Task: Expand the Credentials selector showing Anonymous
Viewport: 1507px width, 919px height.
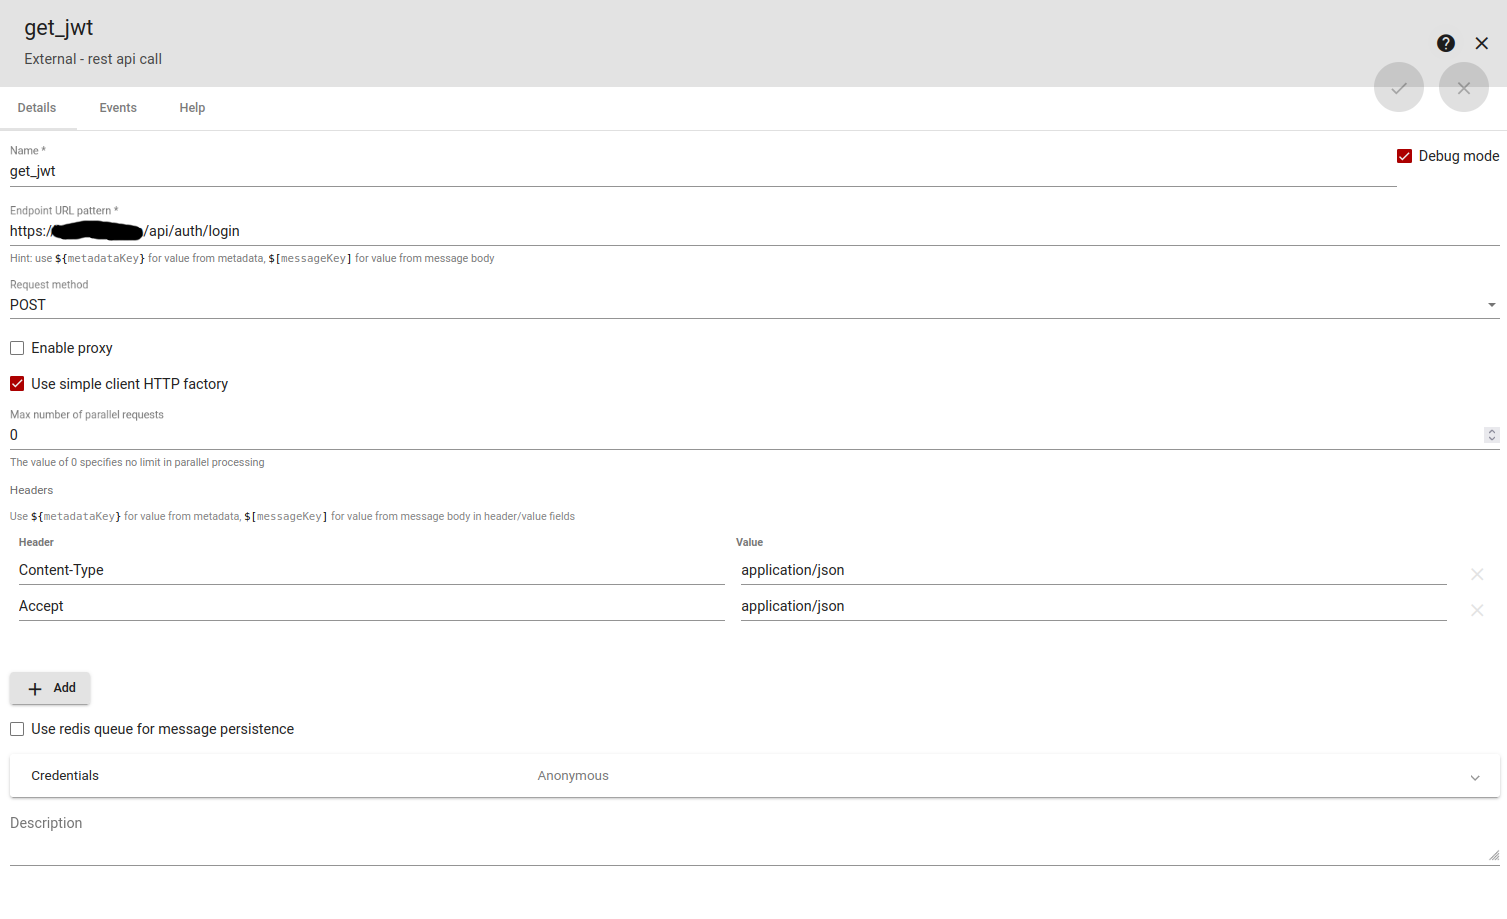Action: coord(1476,776)
